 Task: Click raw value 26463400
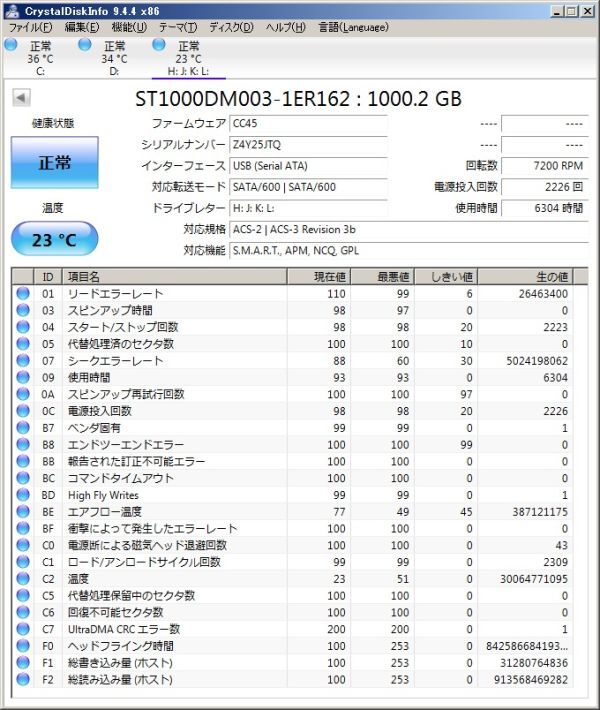(x=543, y=293)
